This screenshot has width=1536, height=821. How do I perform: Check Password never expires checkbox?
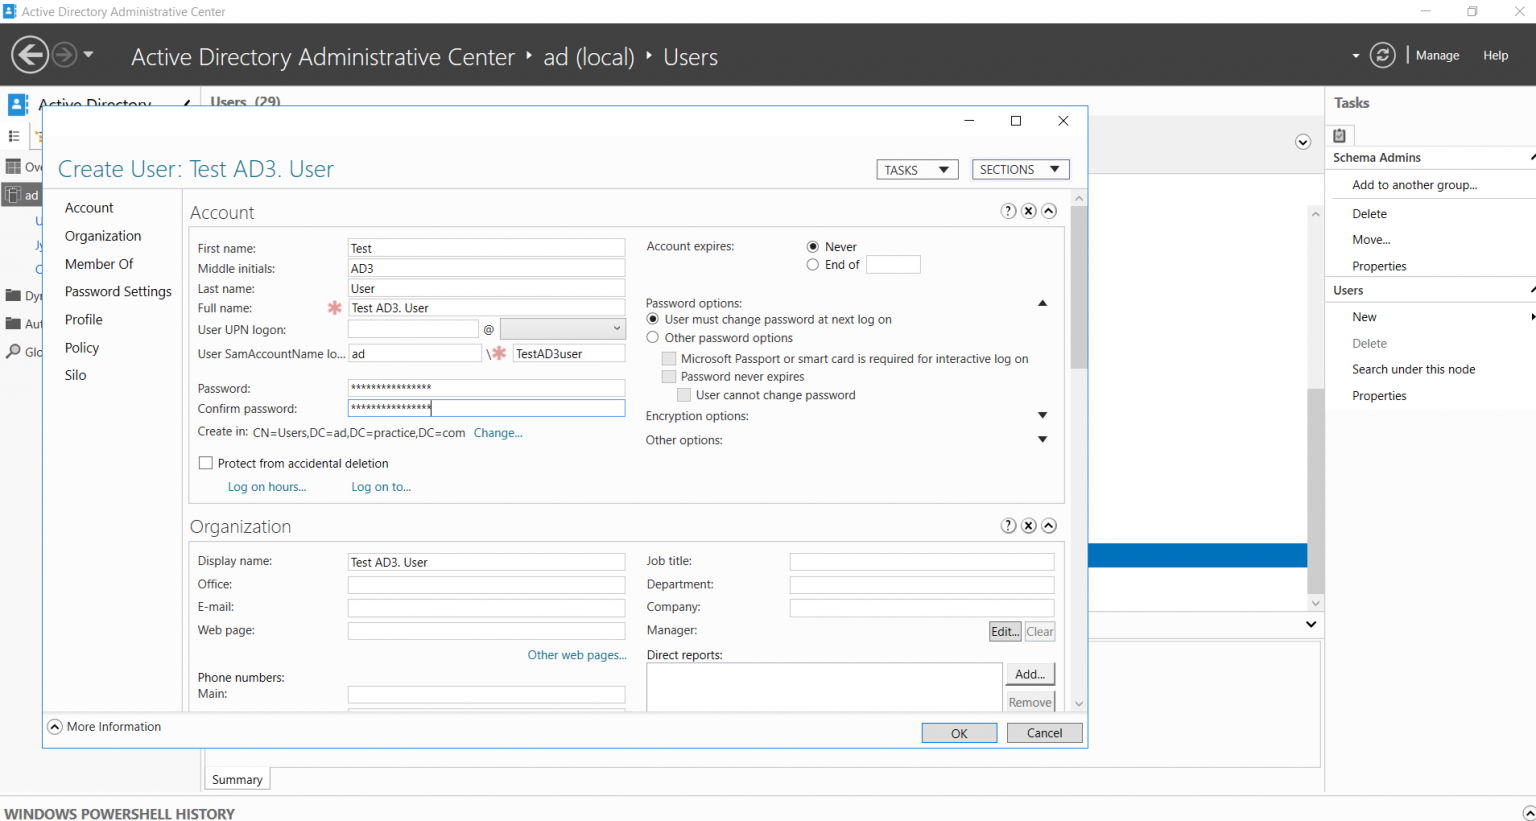click(x=669, y=377)
